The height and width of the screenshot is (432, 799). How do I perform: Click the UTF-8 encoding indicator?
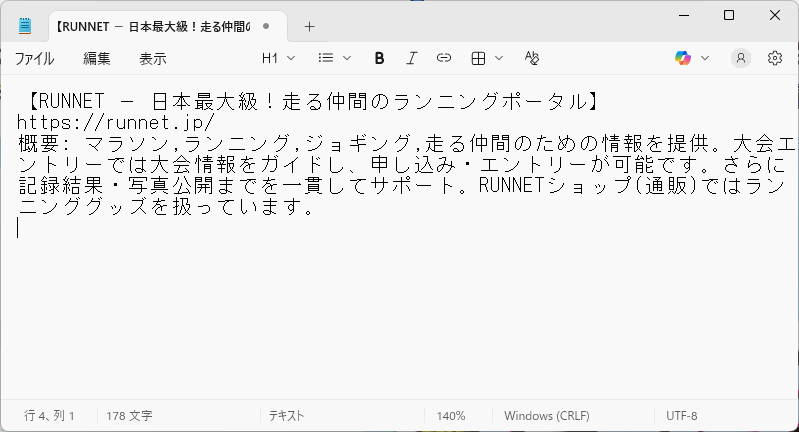682,415
